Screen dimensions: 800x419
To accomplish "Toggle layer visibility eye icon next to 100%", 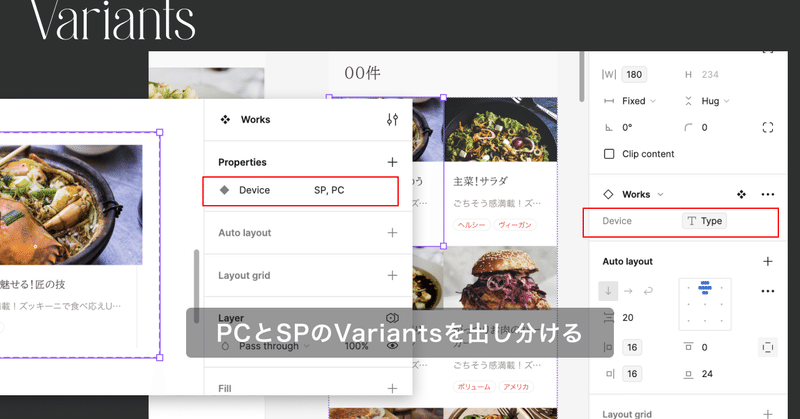I will (x=392, y=346).
